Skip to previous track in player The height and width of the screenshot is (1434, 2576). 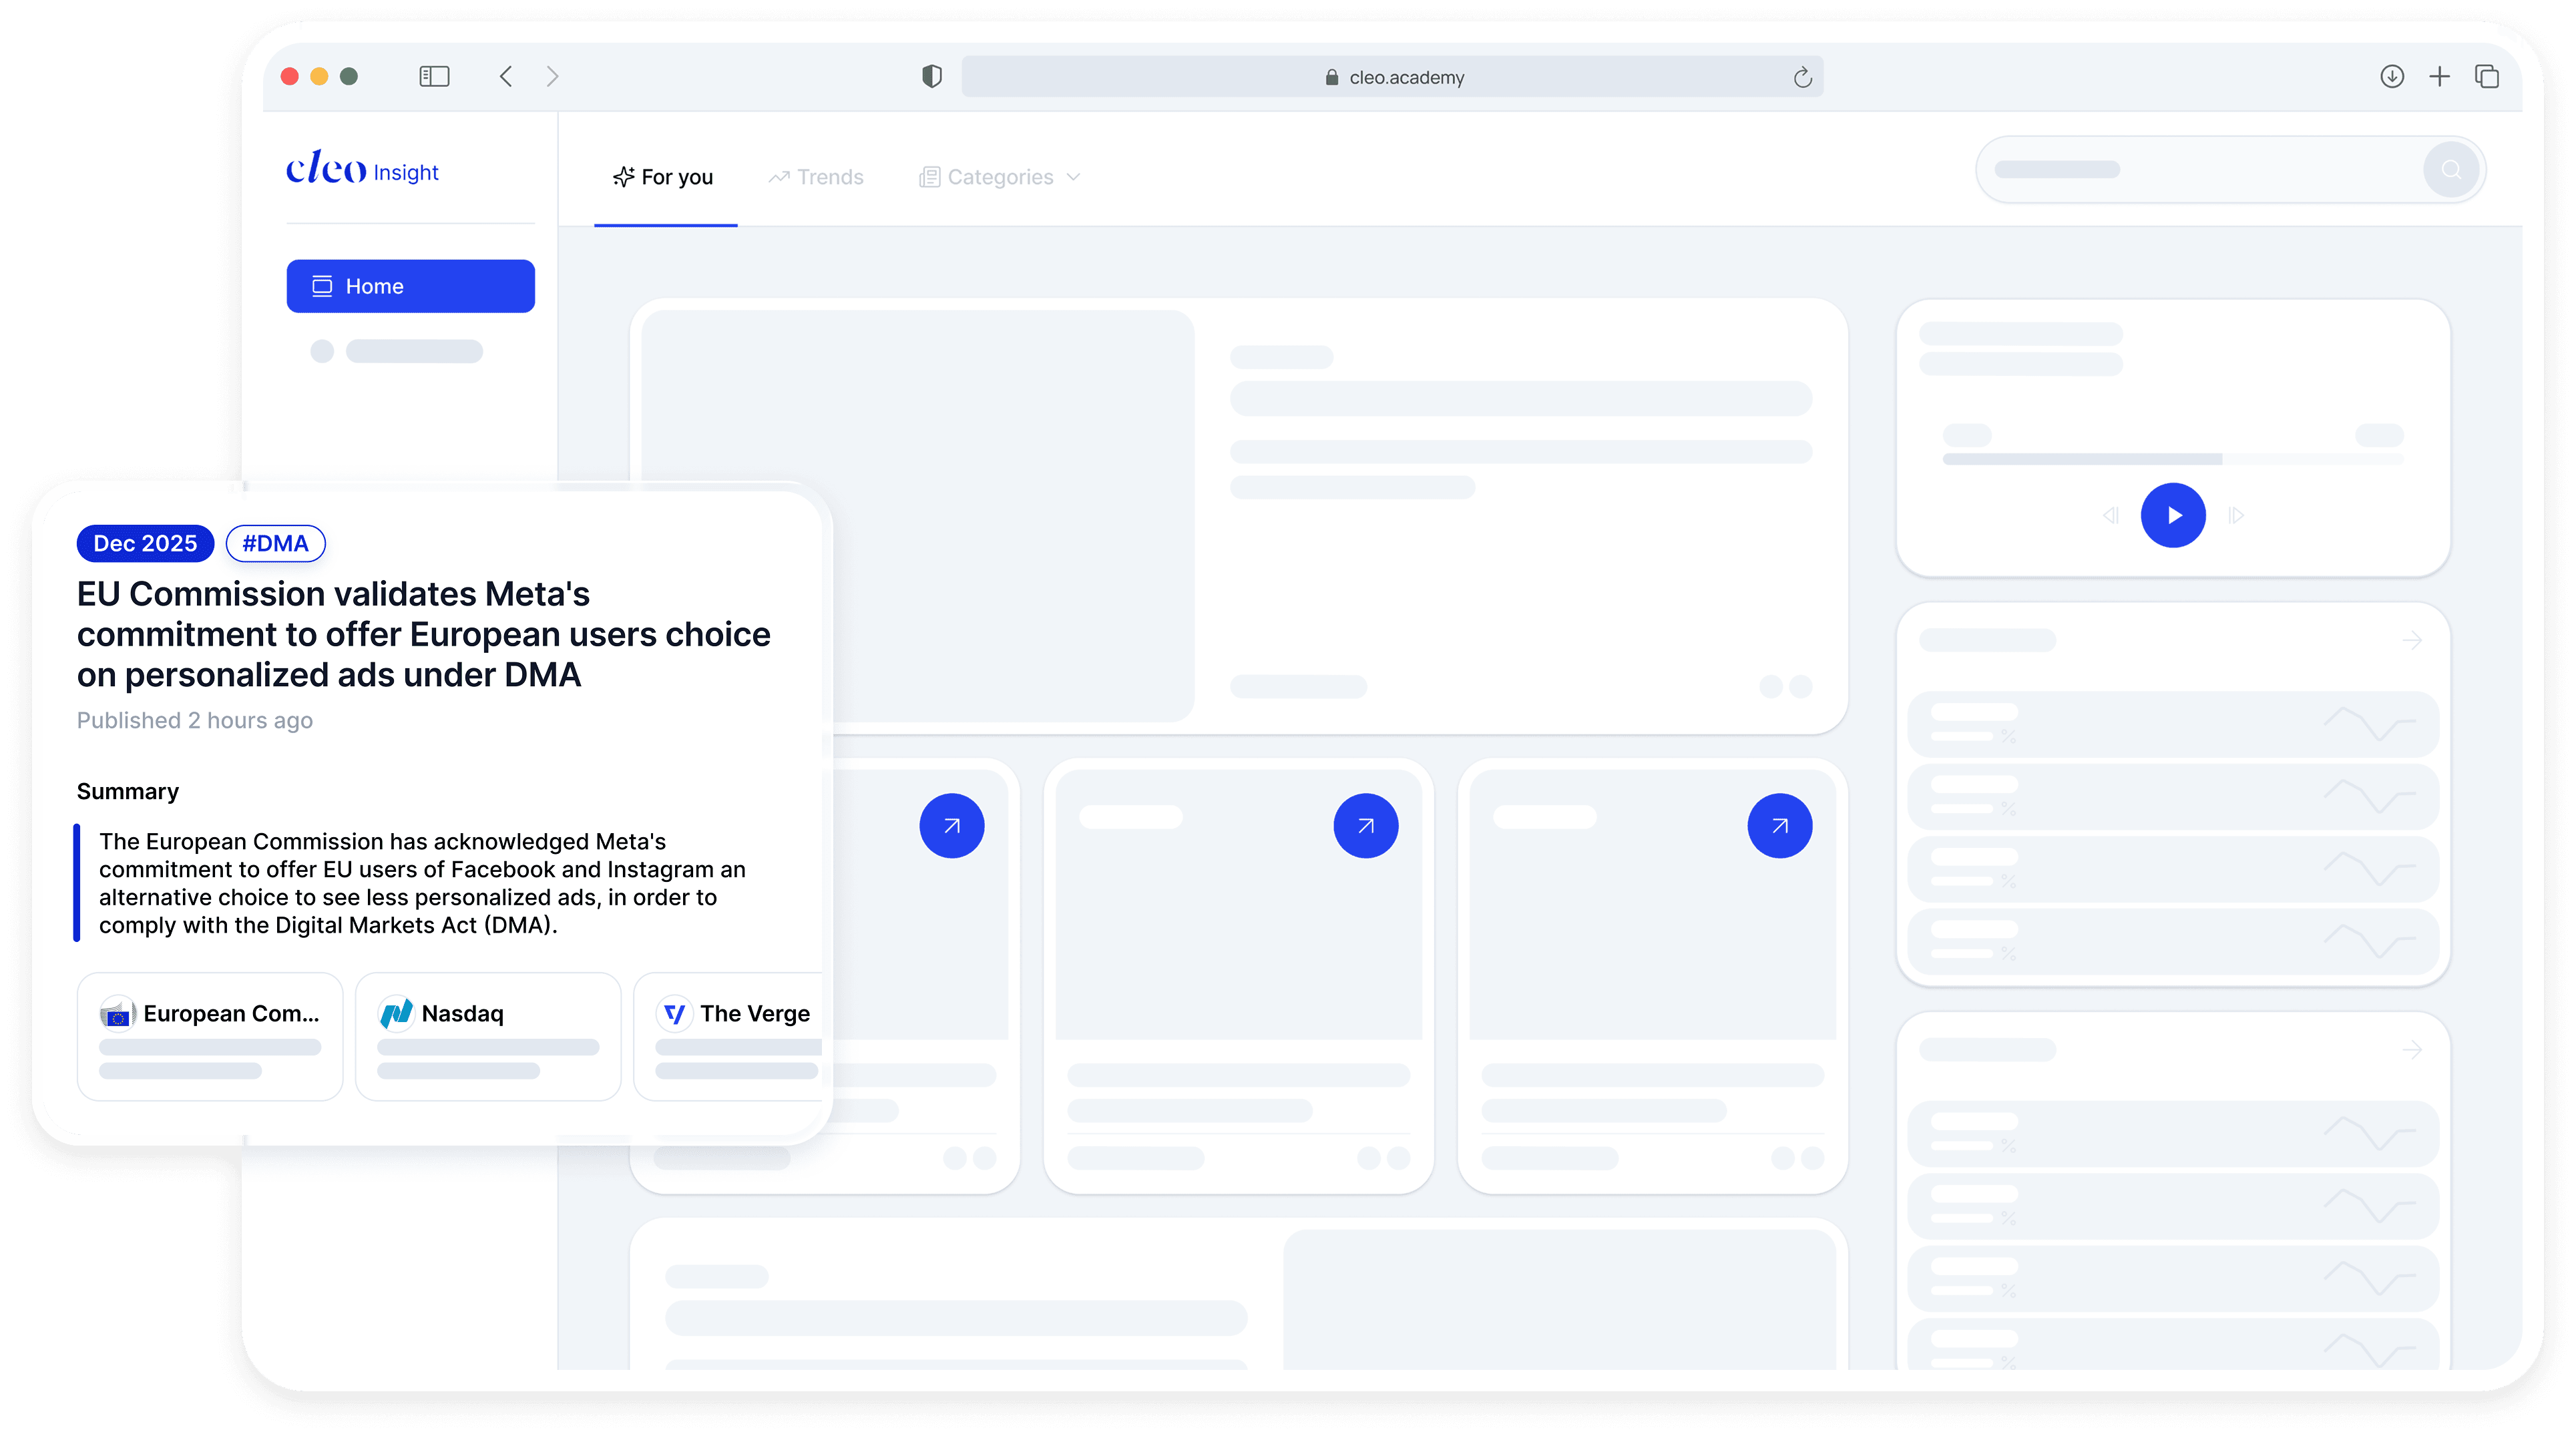coord(2110,515)
